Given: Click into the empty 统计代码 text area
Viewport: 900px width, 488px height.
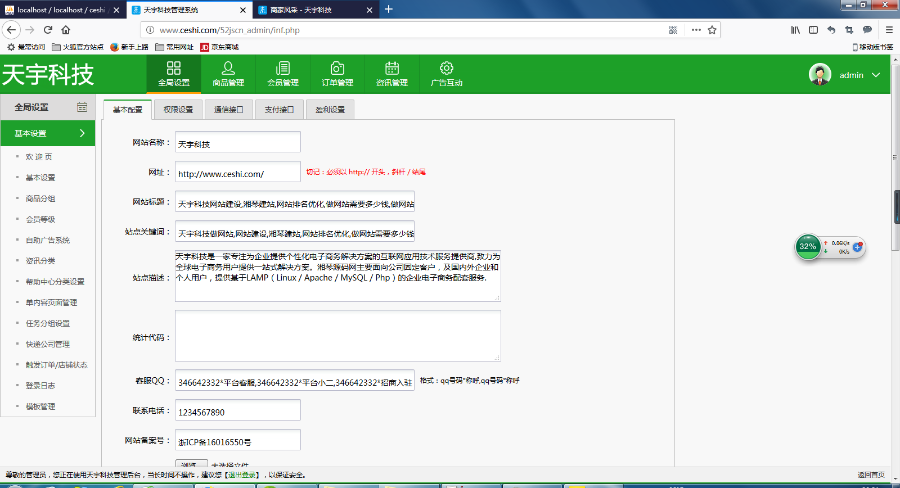Looking at the screenshot, I should point(338,336).
